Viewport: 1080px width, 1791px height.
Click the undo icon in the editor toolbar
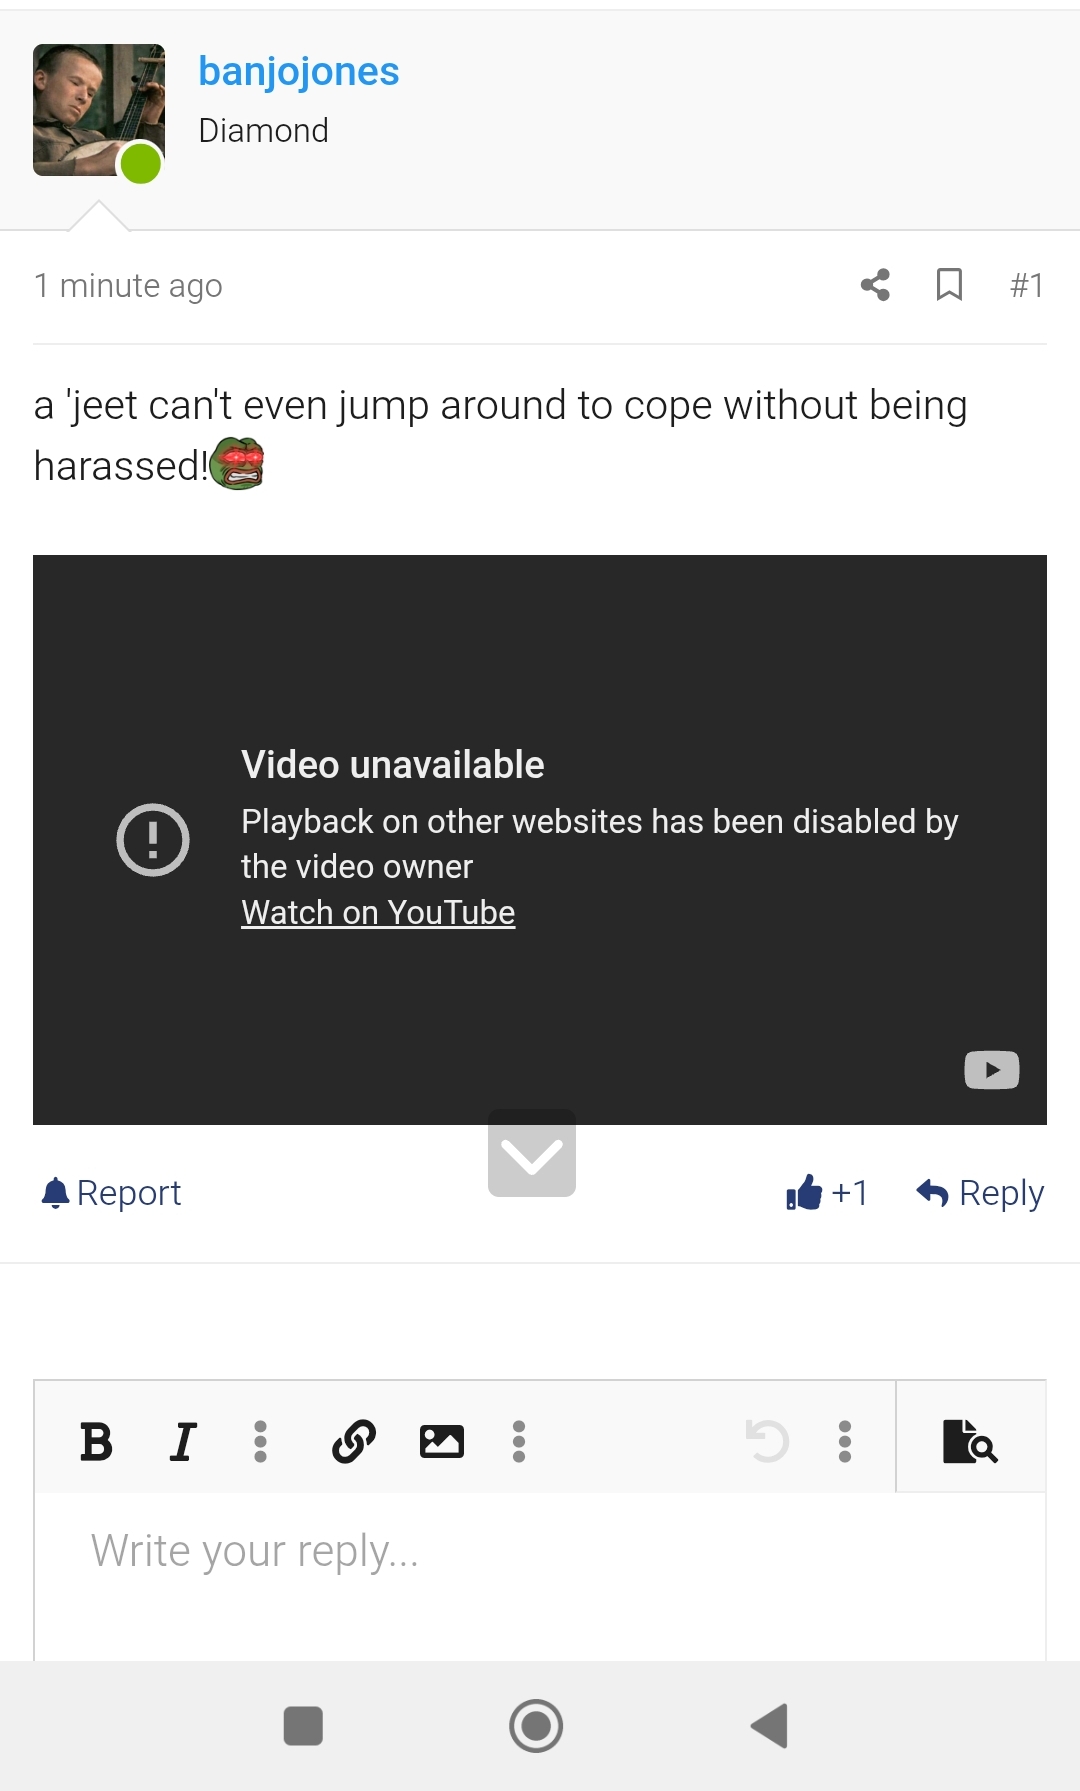pos(768,1441)
